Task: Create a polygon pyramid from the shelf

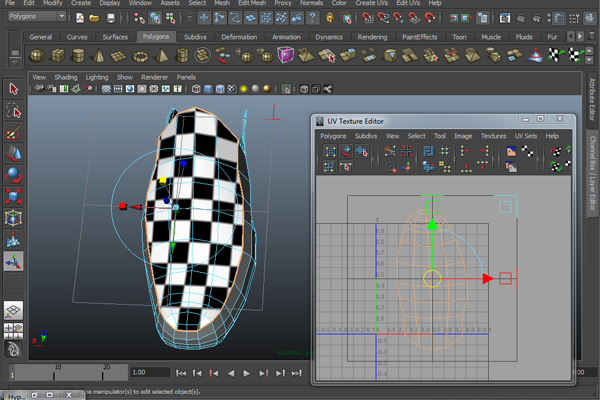Action: pyautogui.click(x=161, y=56)
